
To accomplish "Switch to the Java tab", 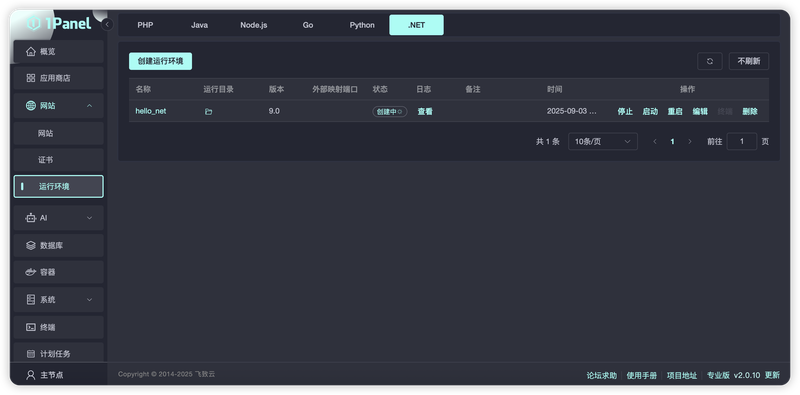I will (x=199, y=25).
